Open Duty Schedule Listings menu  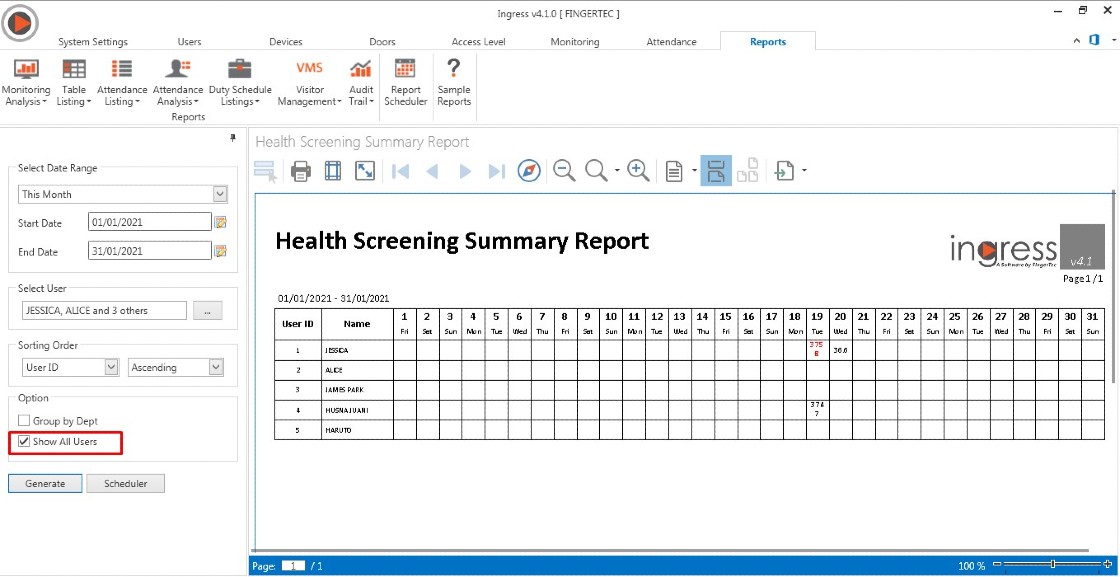[x=240, y=83]
